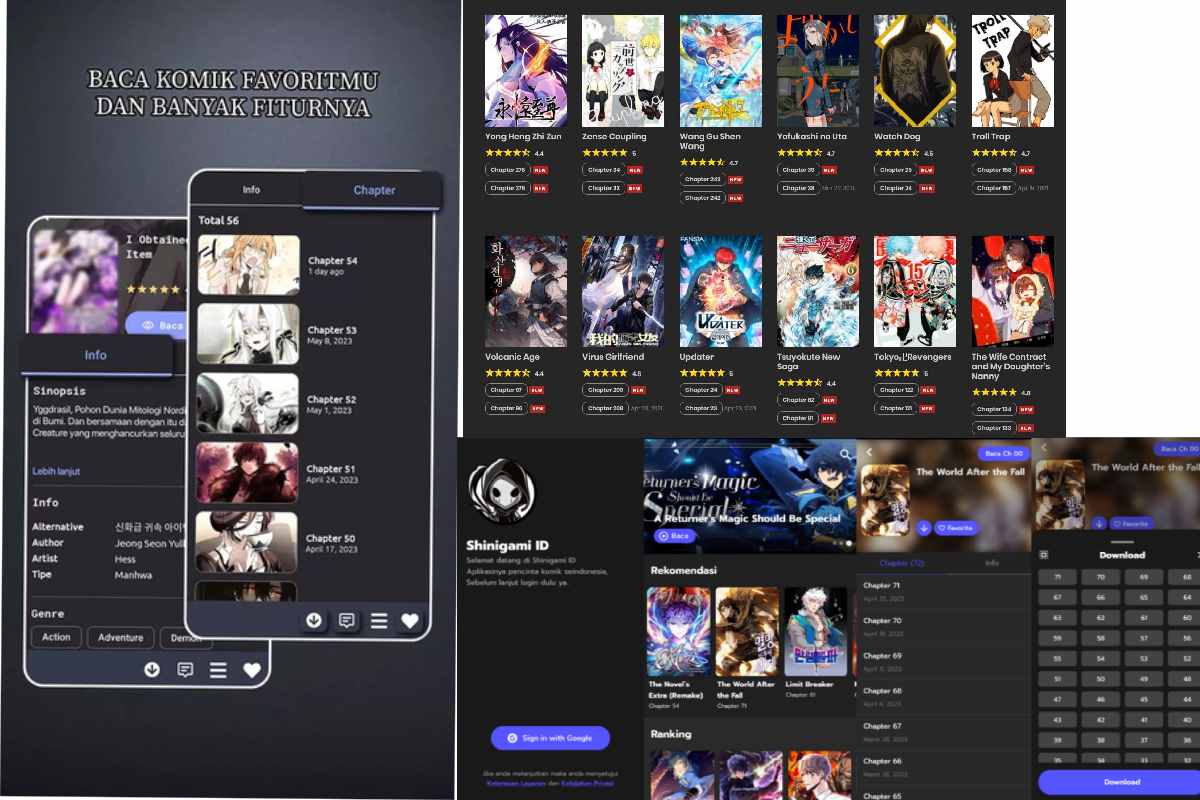Open the Tsuyokute New Saga cover
This screenshot has width=1200, height=800.
tap(818, 292)
